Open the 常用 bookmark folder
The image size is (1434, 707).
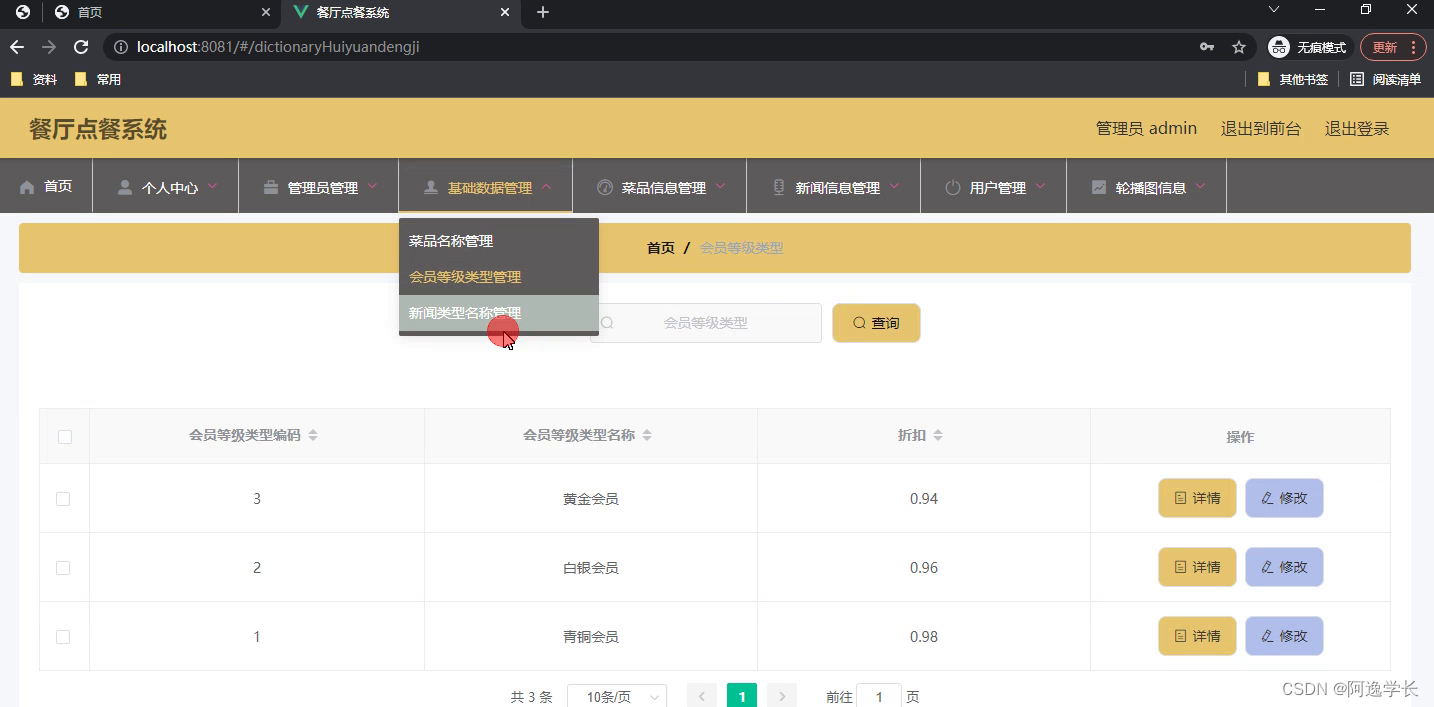point(98,79)
